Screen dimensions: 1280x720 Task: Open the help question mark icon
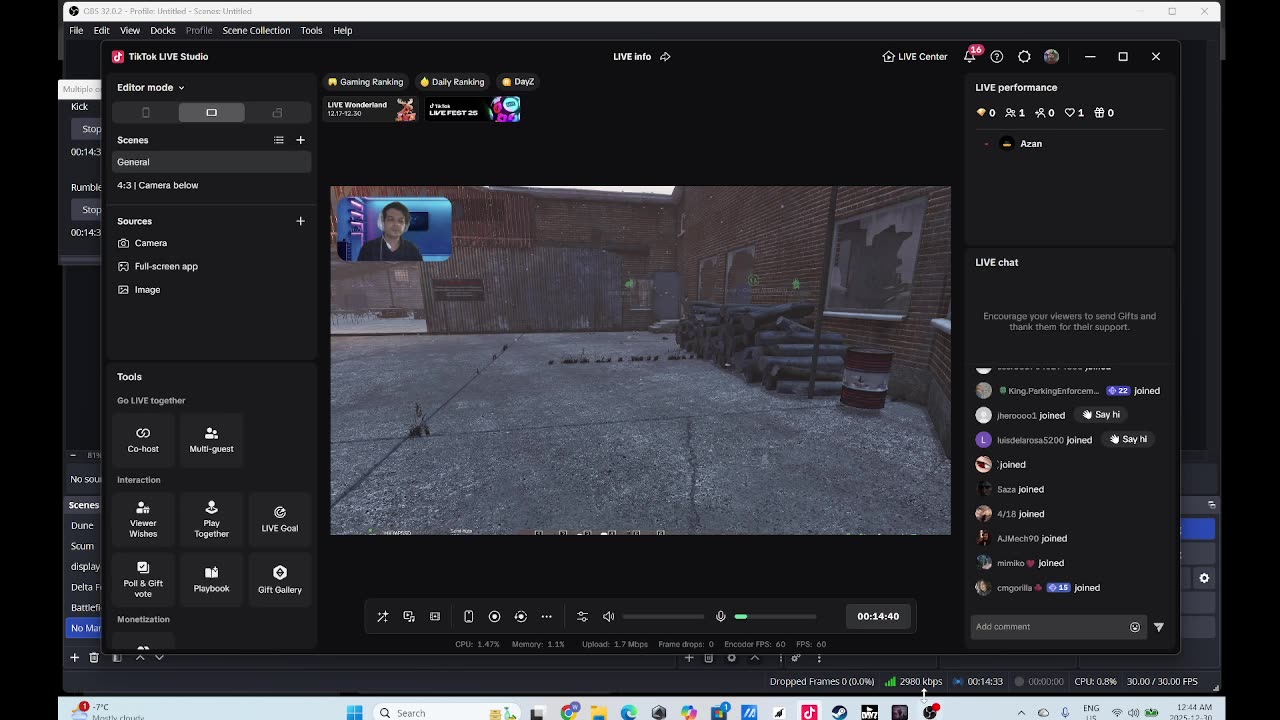pos(997,57)
